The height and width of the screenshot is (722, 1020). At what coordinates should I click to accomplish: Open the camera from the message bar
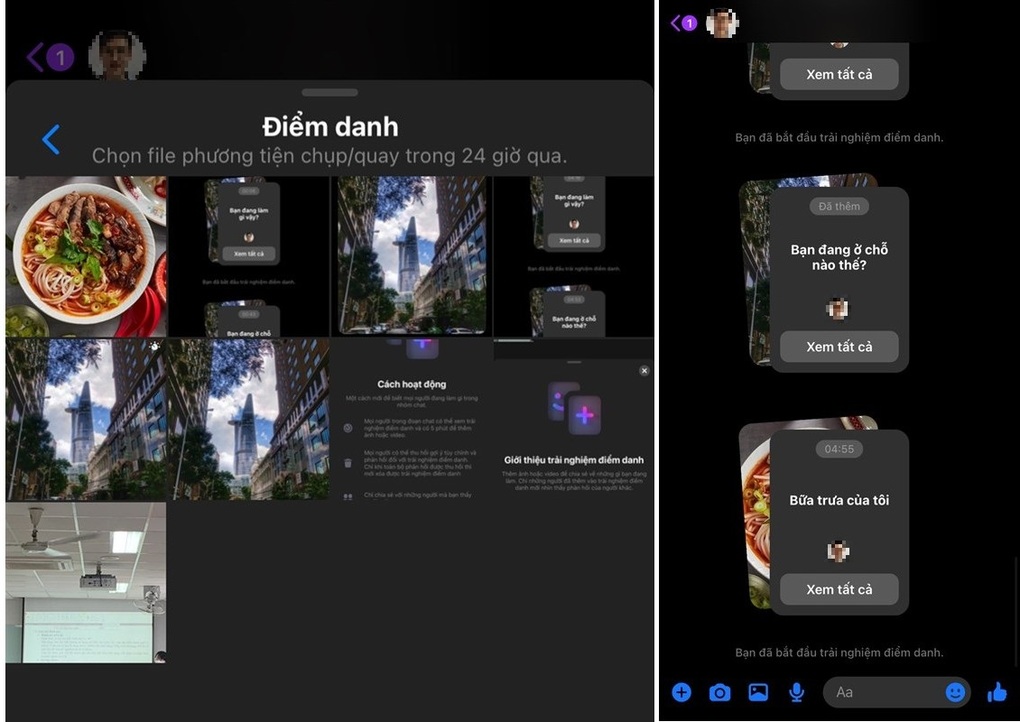tap(719, 693)
